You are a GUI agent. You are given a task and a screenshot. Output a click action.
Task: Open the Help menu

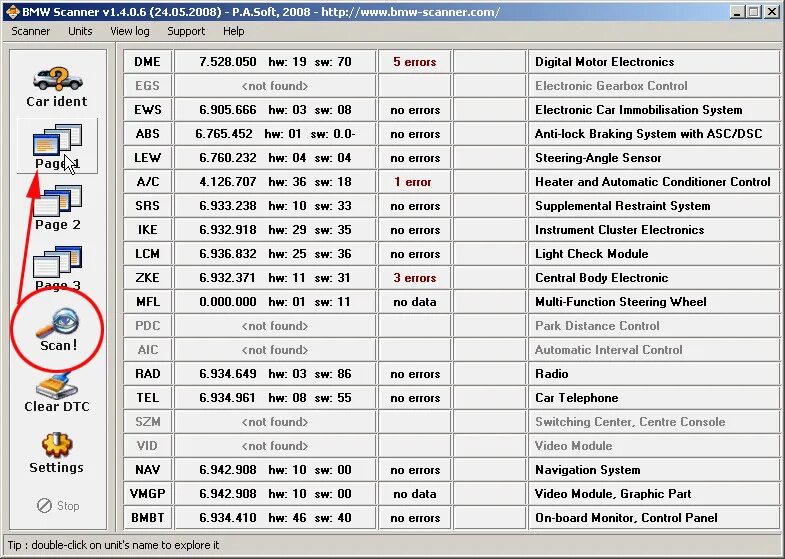coord(234,31)
